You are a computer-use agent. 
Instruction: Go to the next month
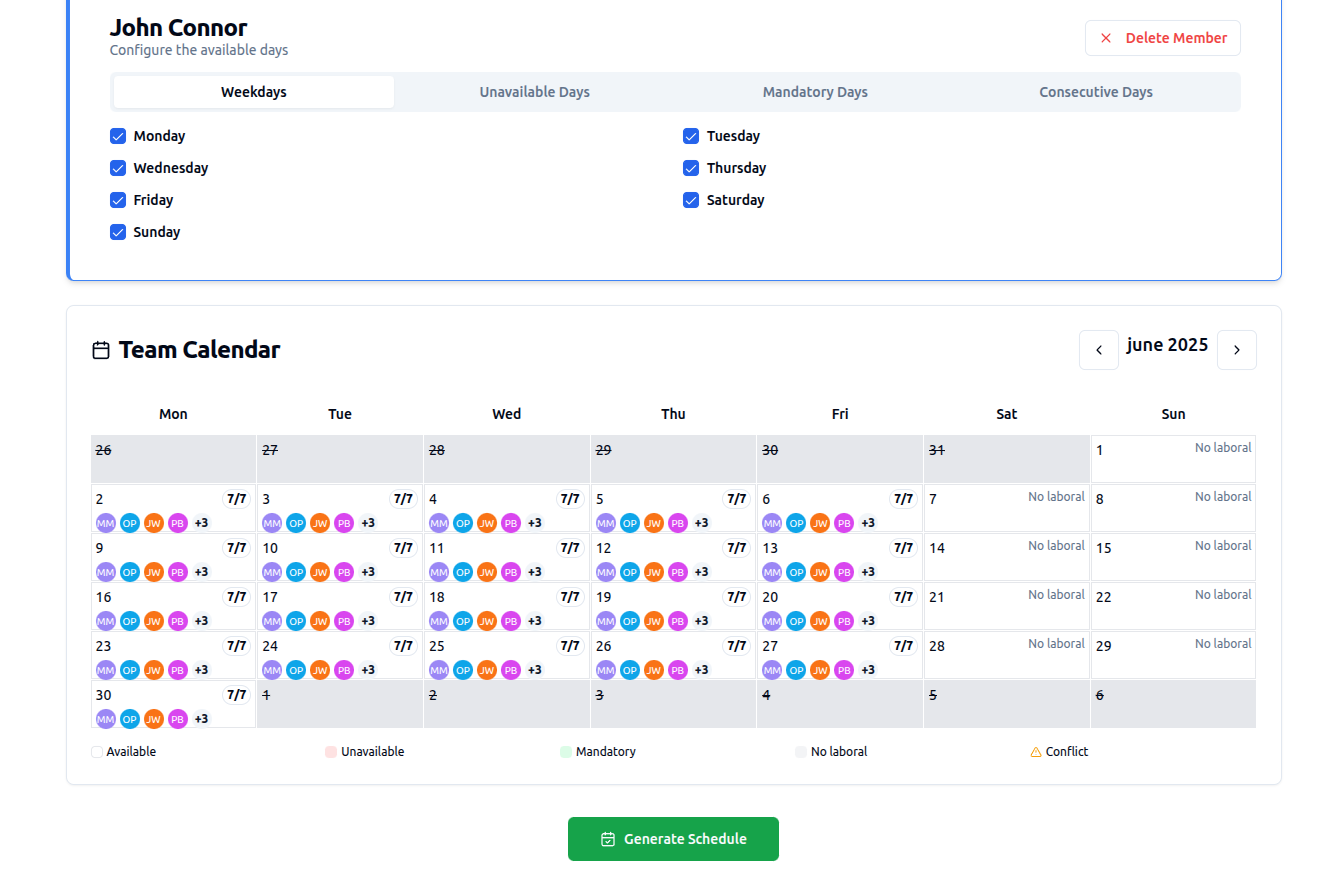(x=1236, y=350)
